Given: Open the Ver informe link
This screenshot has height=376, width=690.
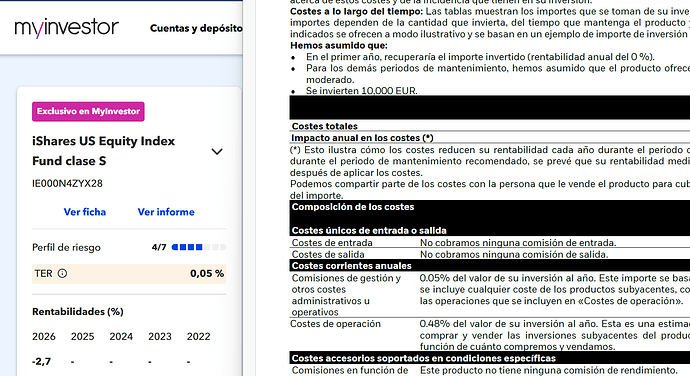Looking at the screenshot, I should coord(166,212).
